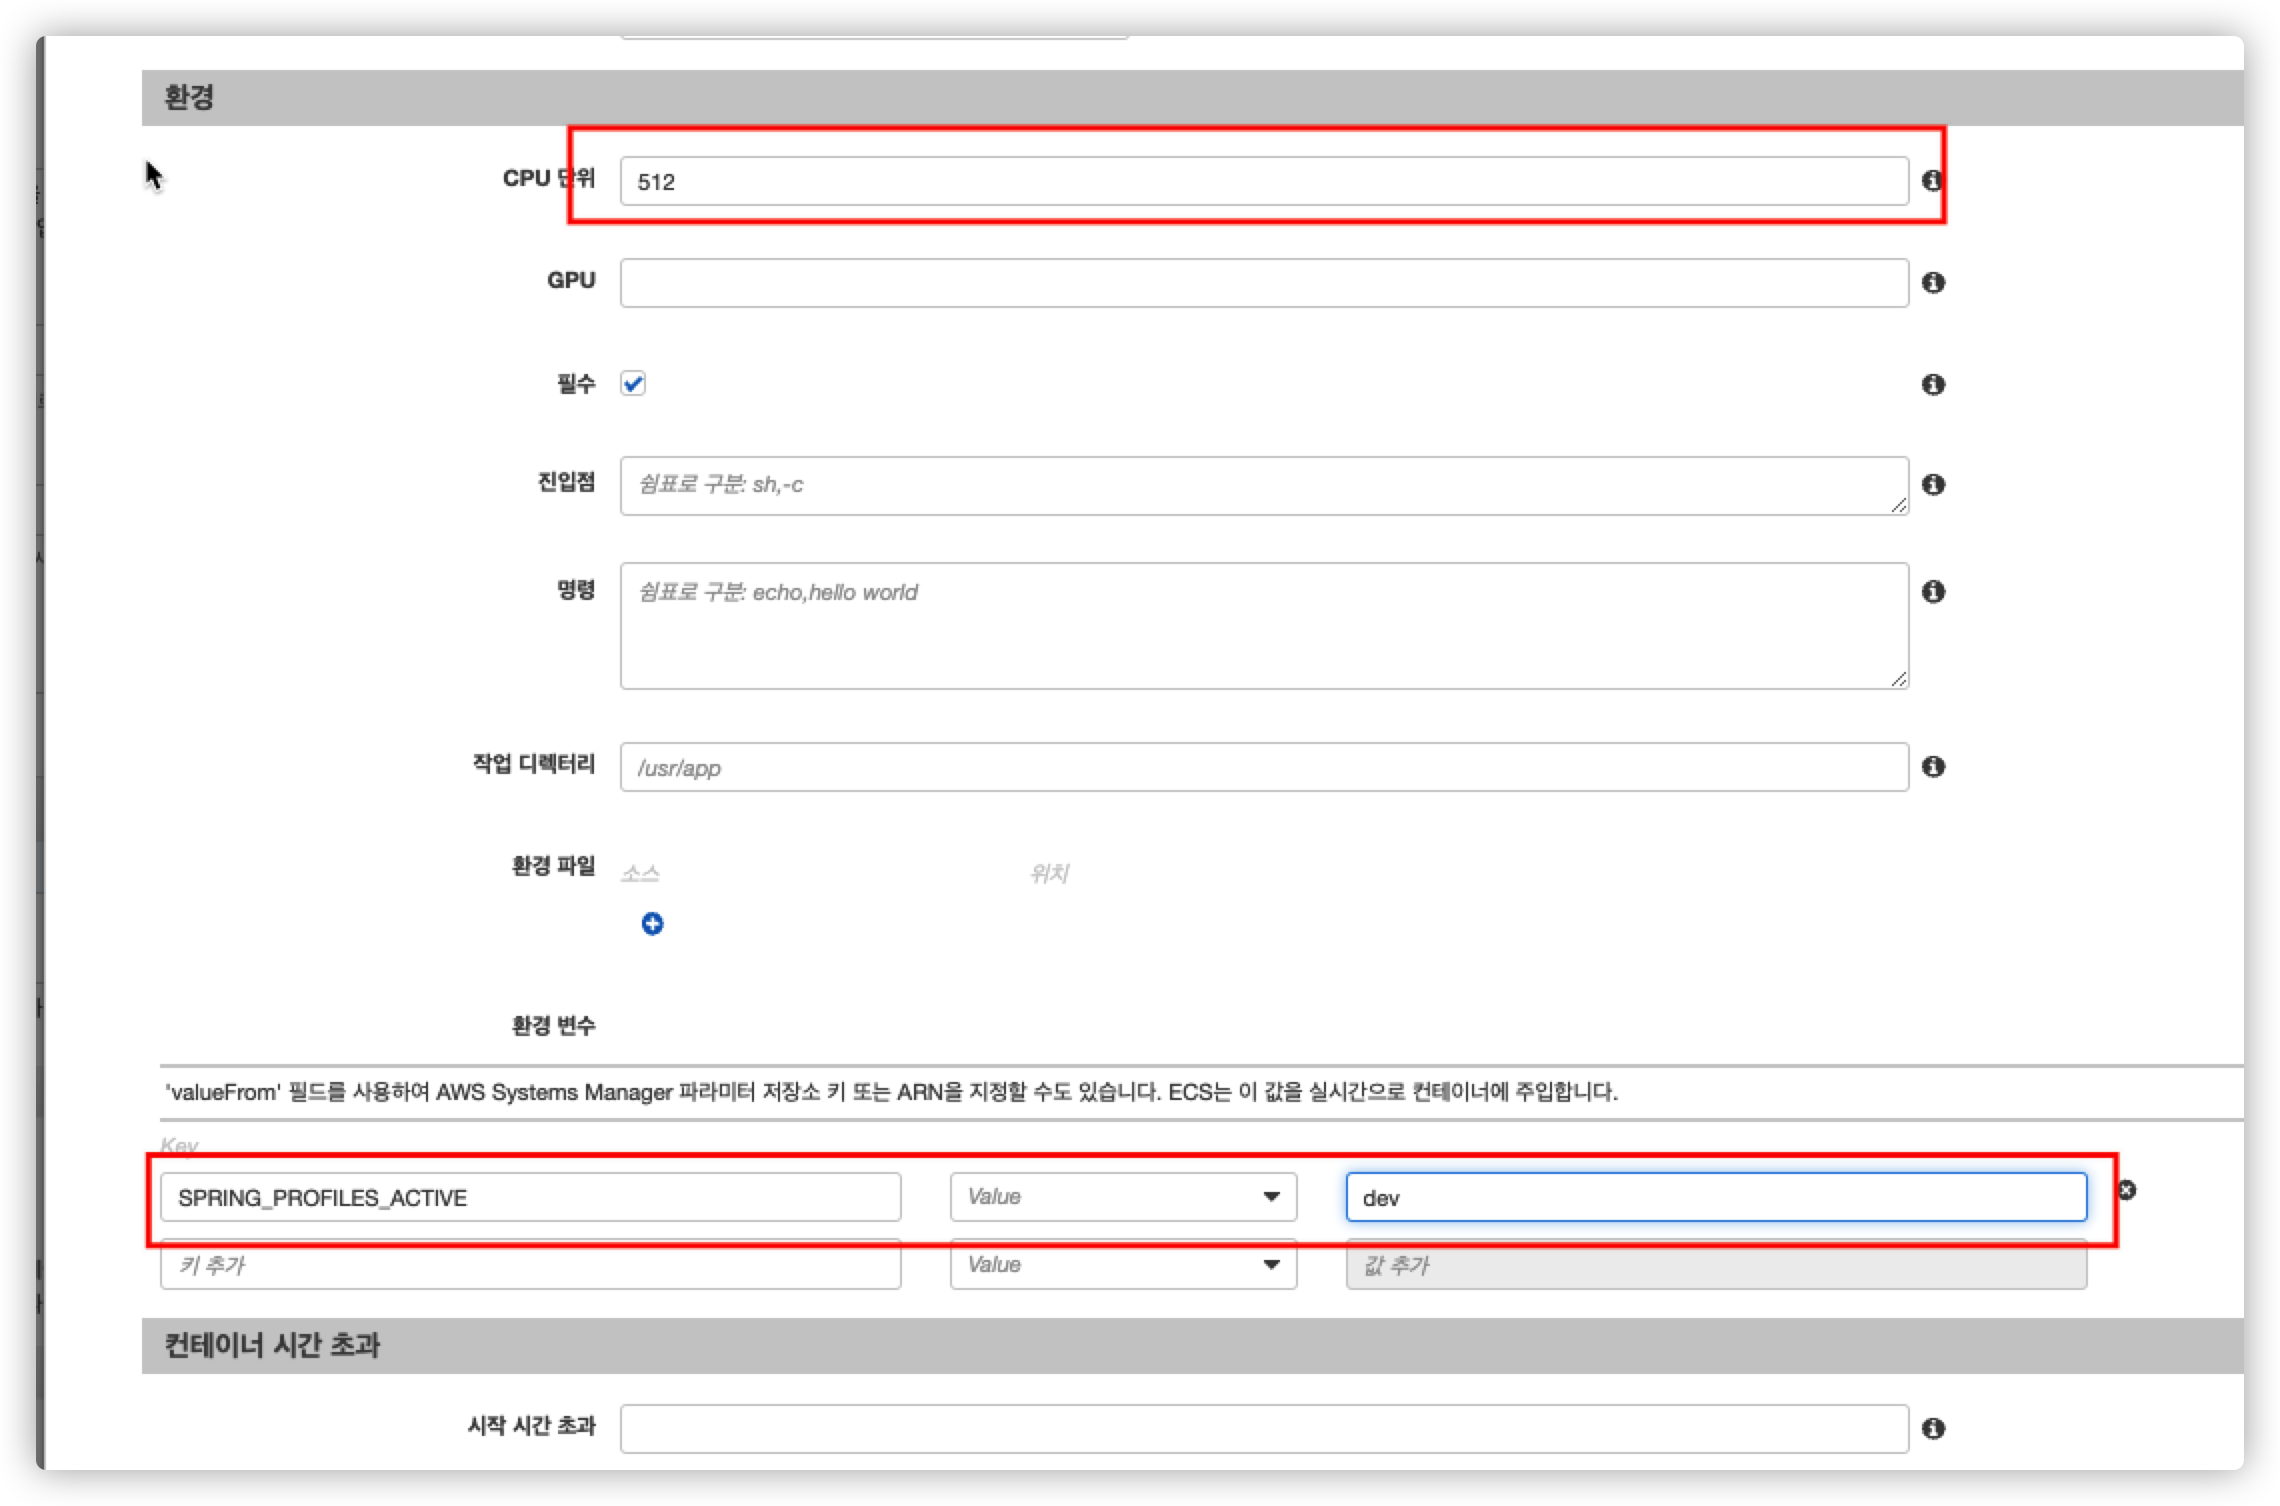This screenshot has width=2280, height=1506.
Task: Click the info icon for 작업 디렉터리
Action: tap(1933, 767)
